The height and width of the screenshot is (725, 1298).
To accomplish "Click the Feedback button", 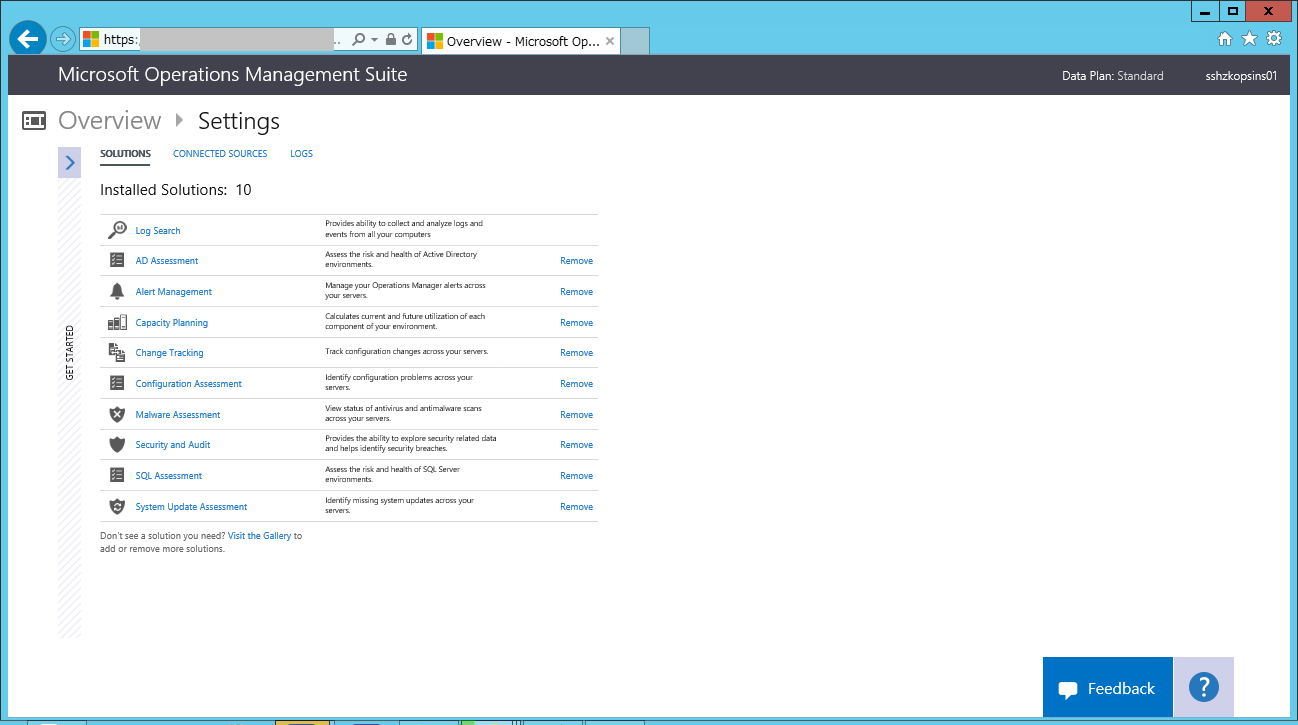I will pos(1107,687).
